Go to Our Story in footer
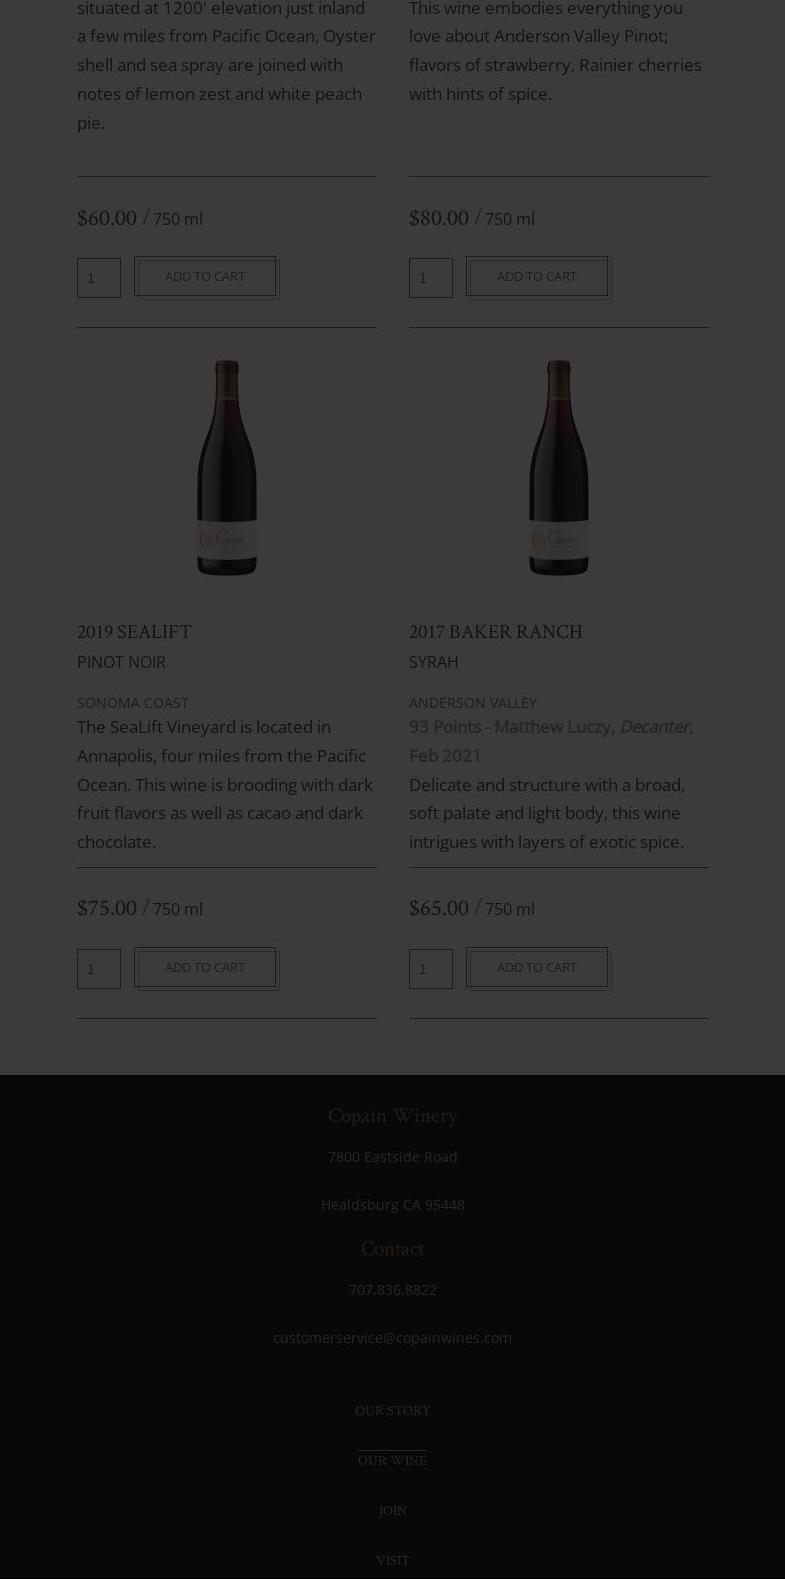The width and height of the screenshot is (785, 1579). tap(392, 1411)
